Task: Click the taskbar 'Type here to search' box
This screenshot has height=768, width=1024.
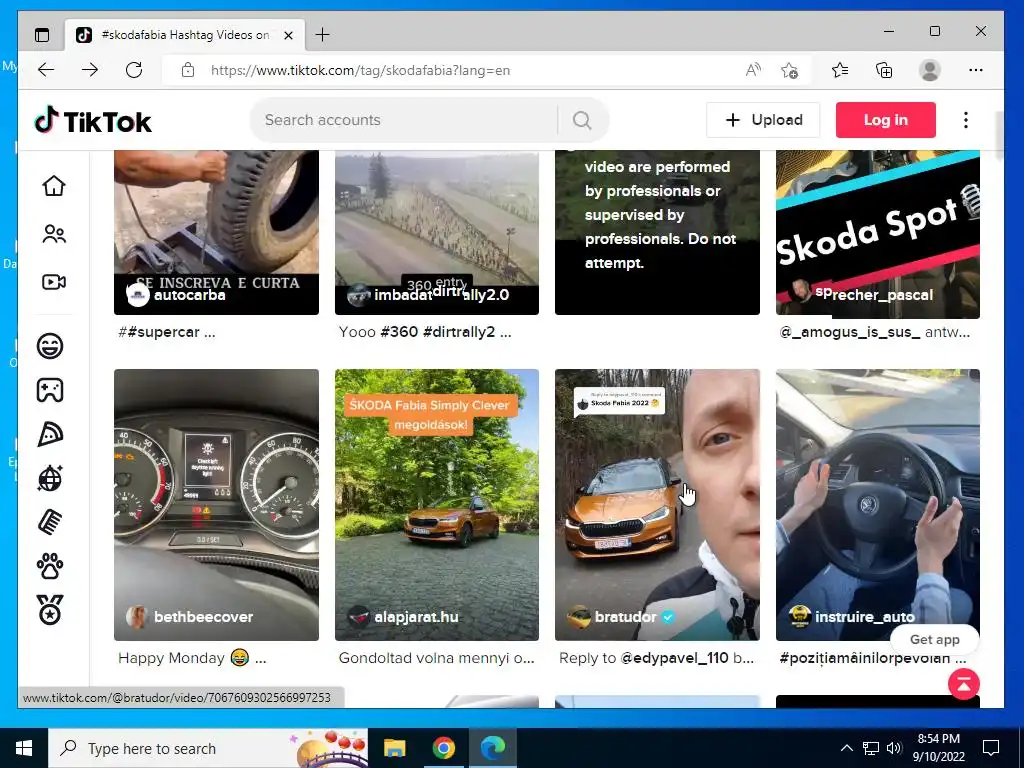Action: [208, 748]
